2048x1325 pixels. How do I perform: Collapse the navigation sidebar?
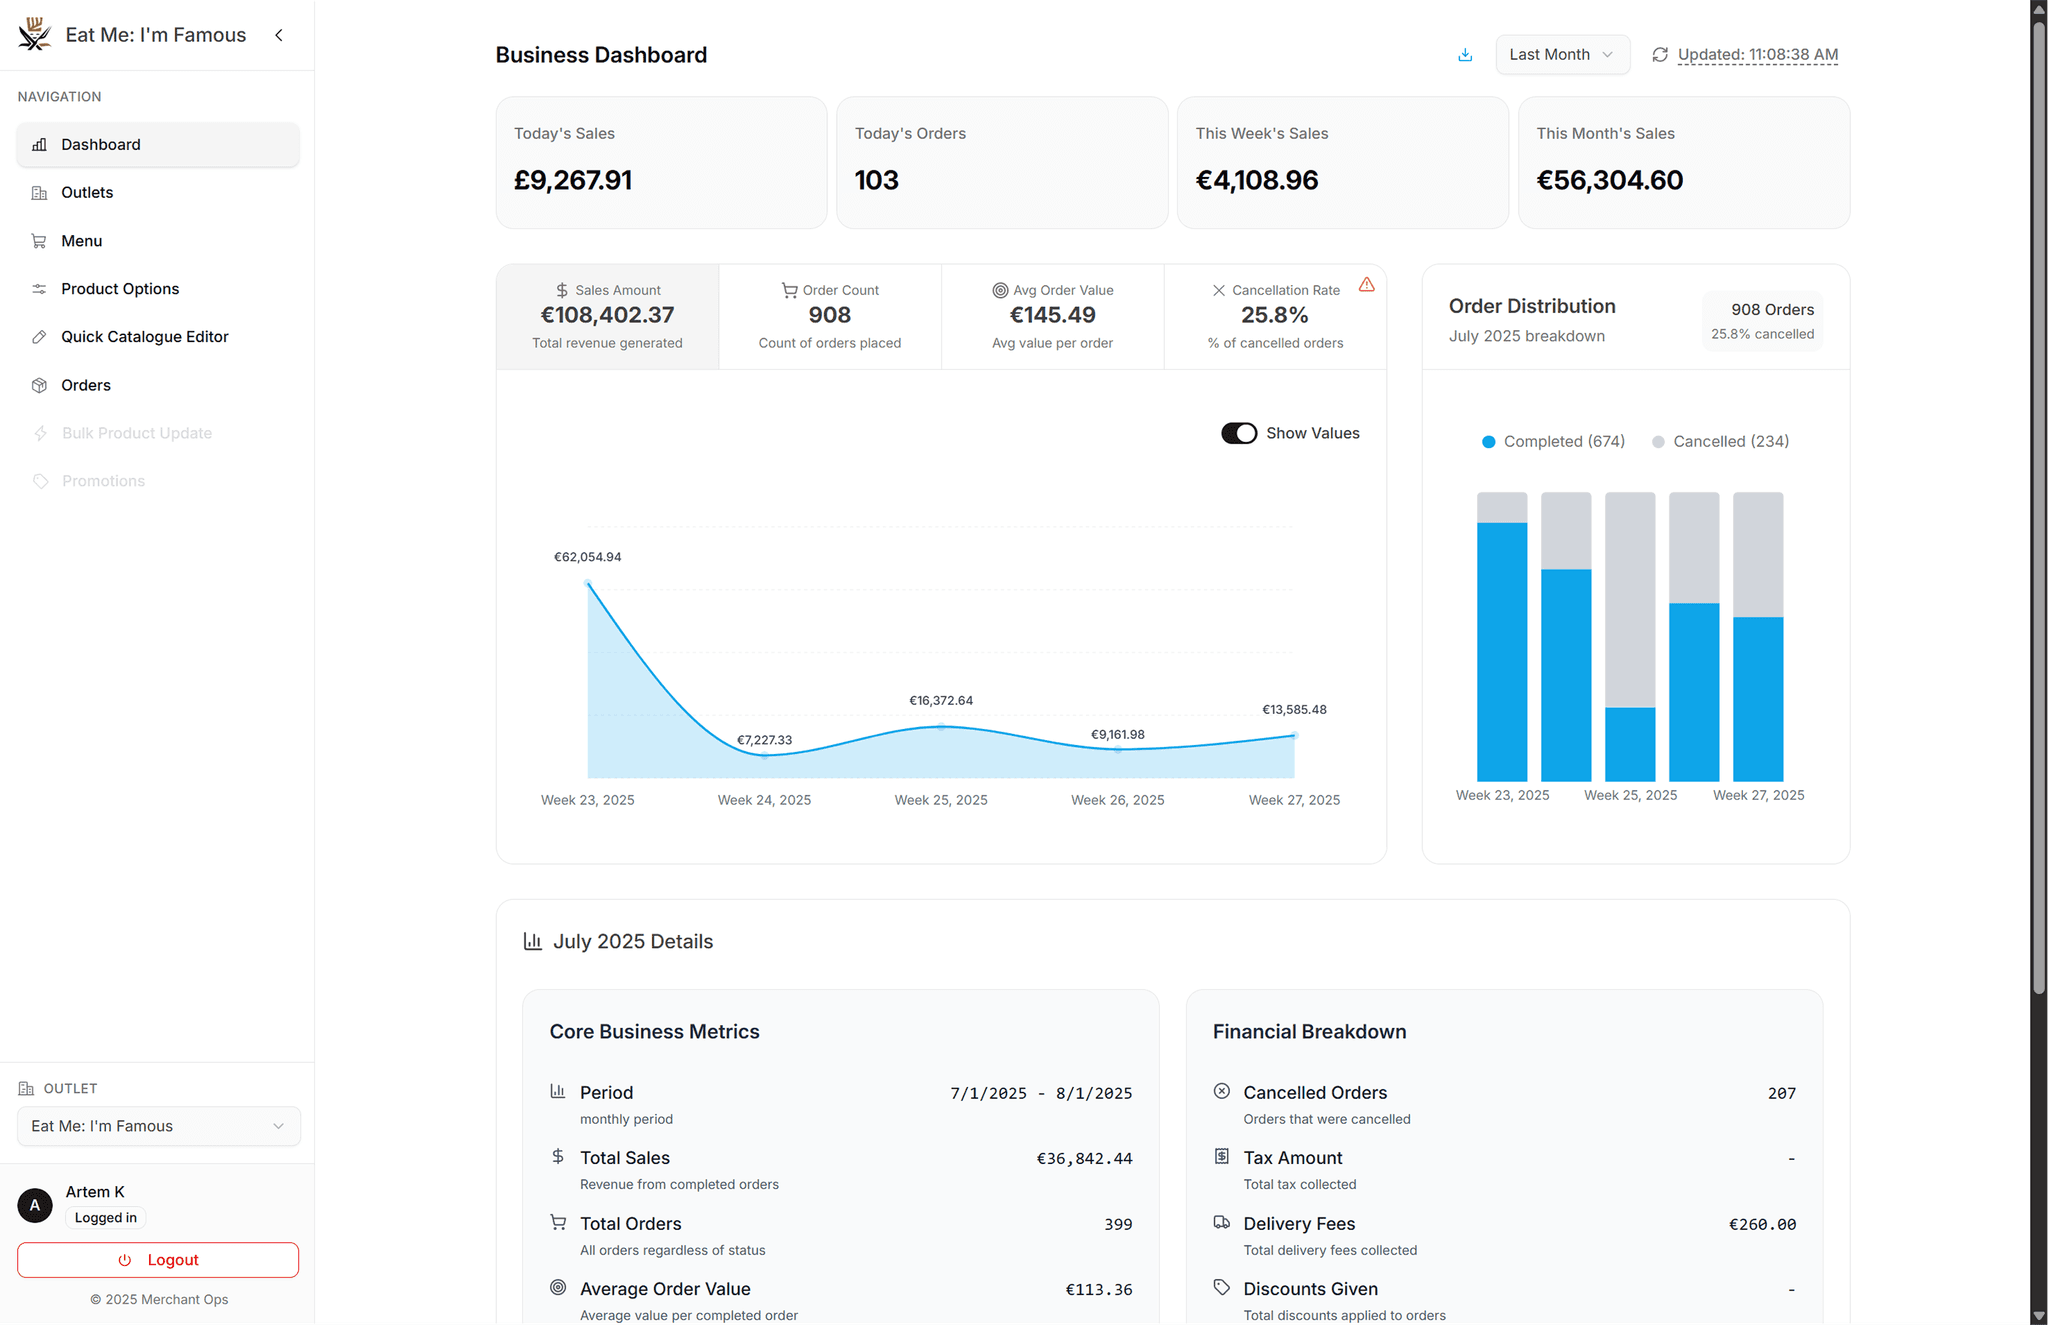click(279, 34)
